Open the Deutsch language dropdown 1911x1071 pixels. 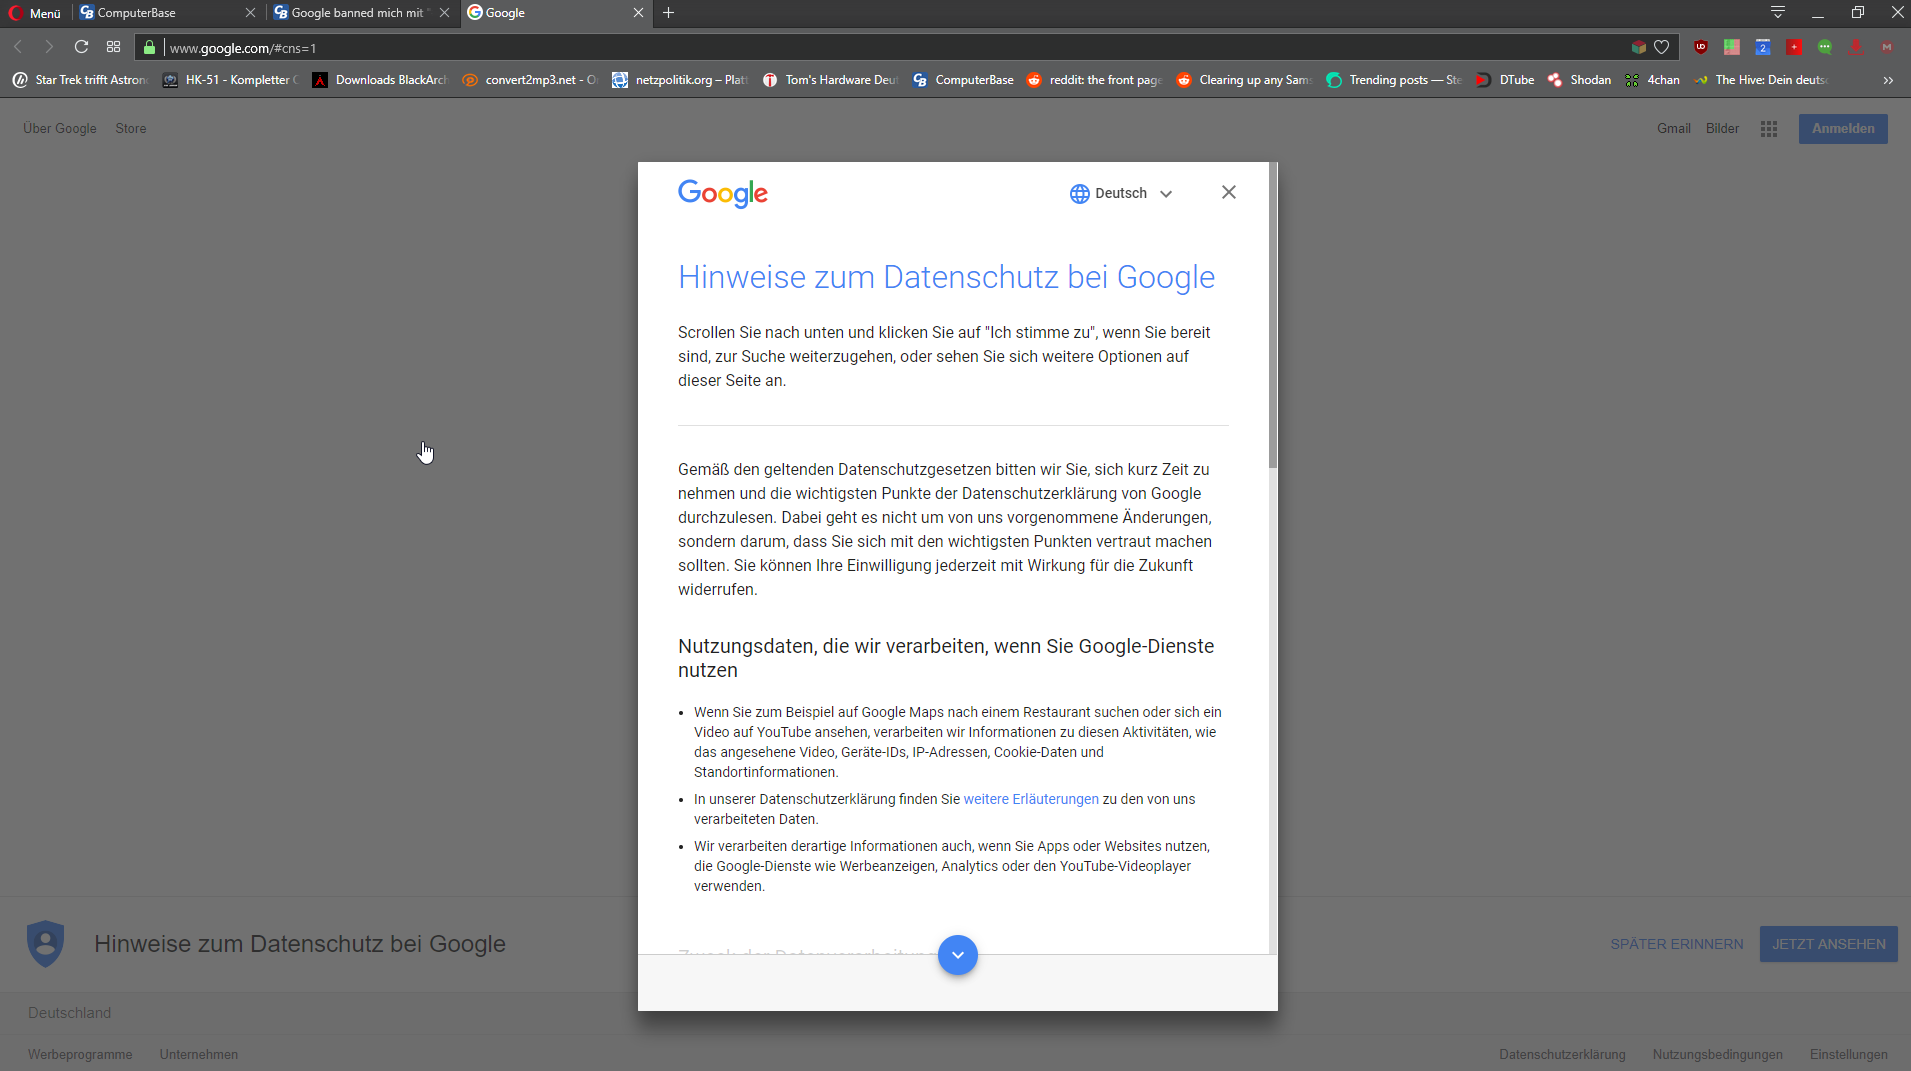(1121, 193)
